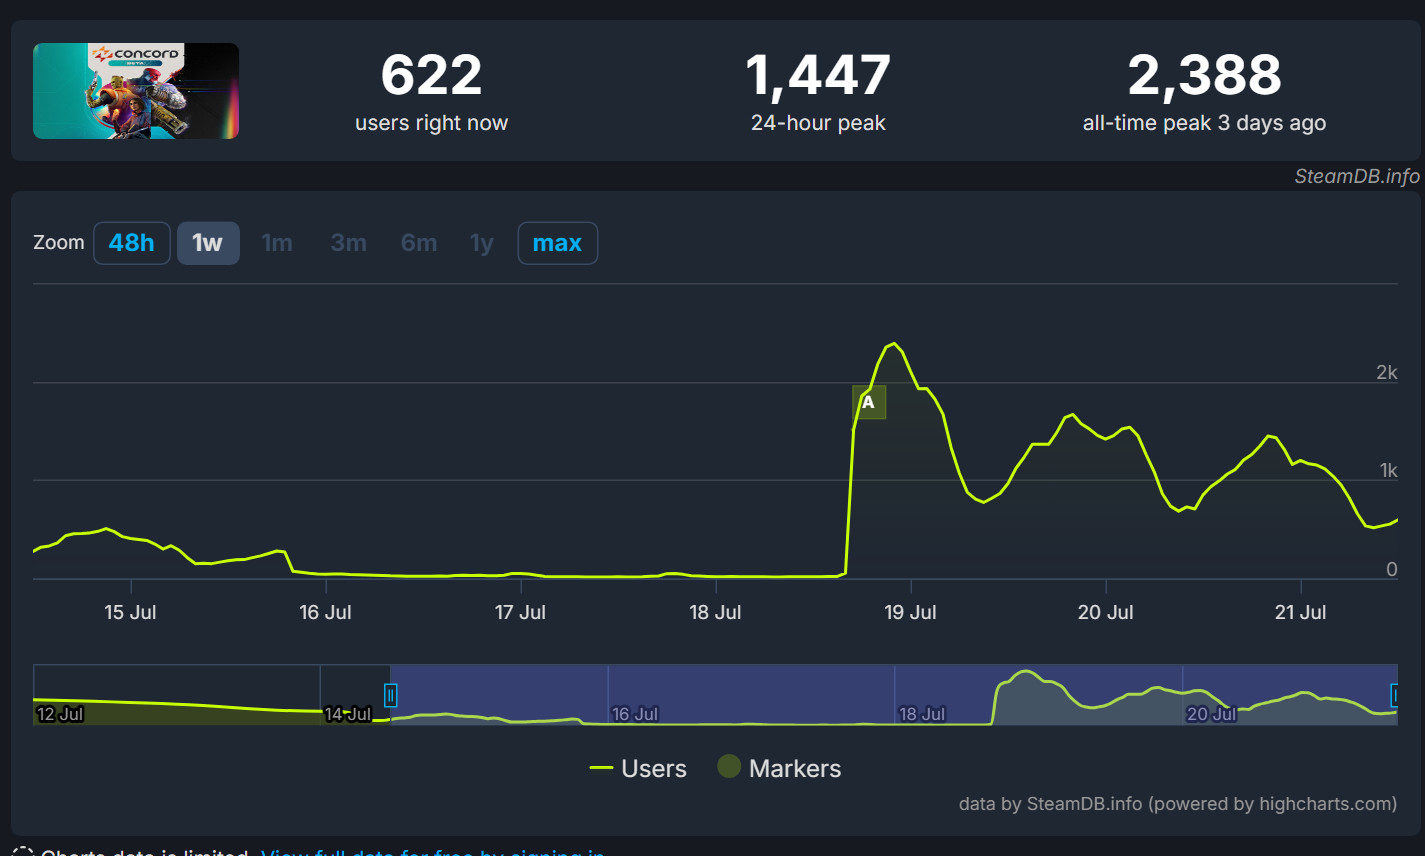Screen dimensions: 1425x856
Task: Click the 21 Jul axis label
Action: coord(1300,612)
